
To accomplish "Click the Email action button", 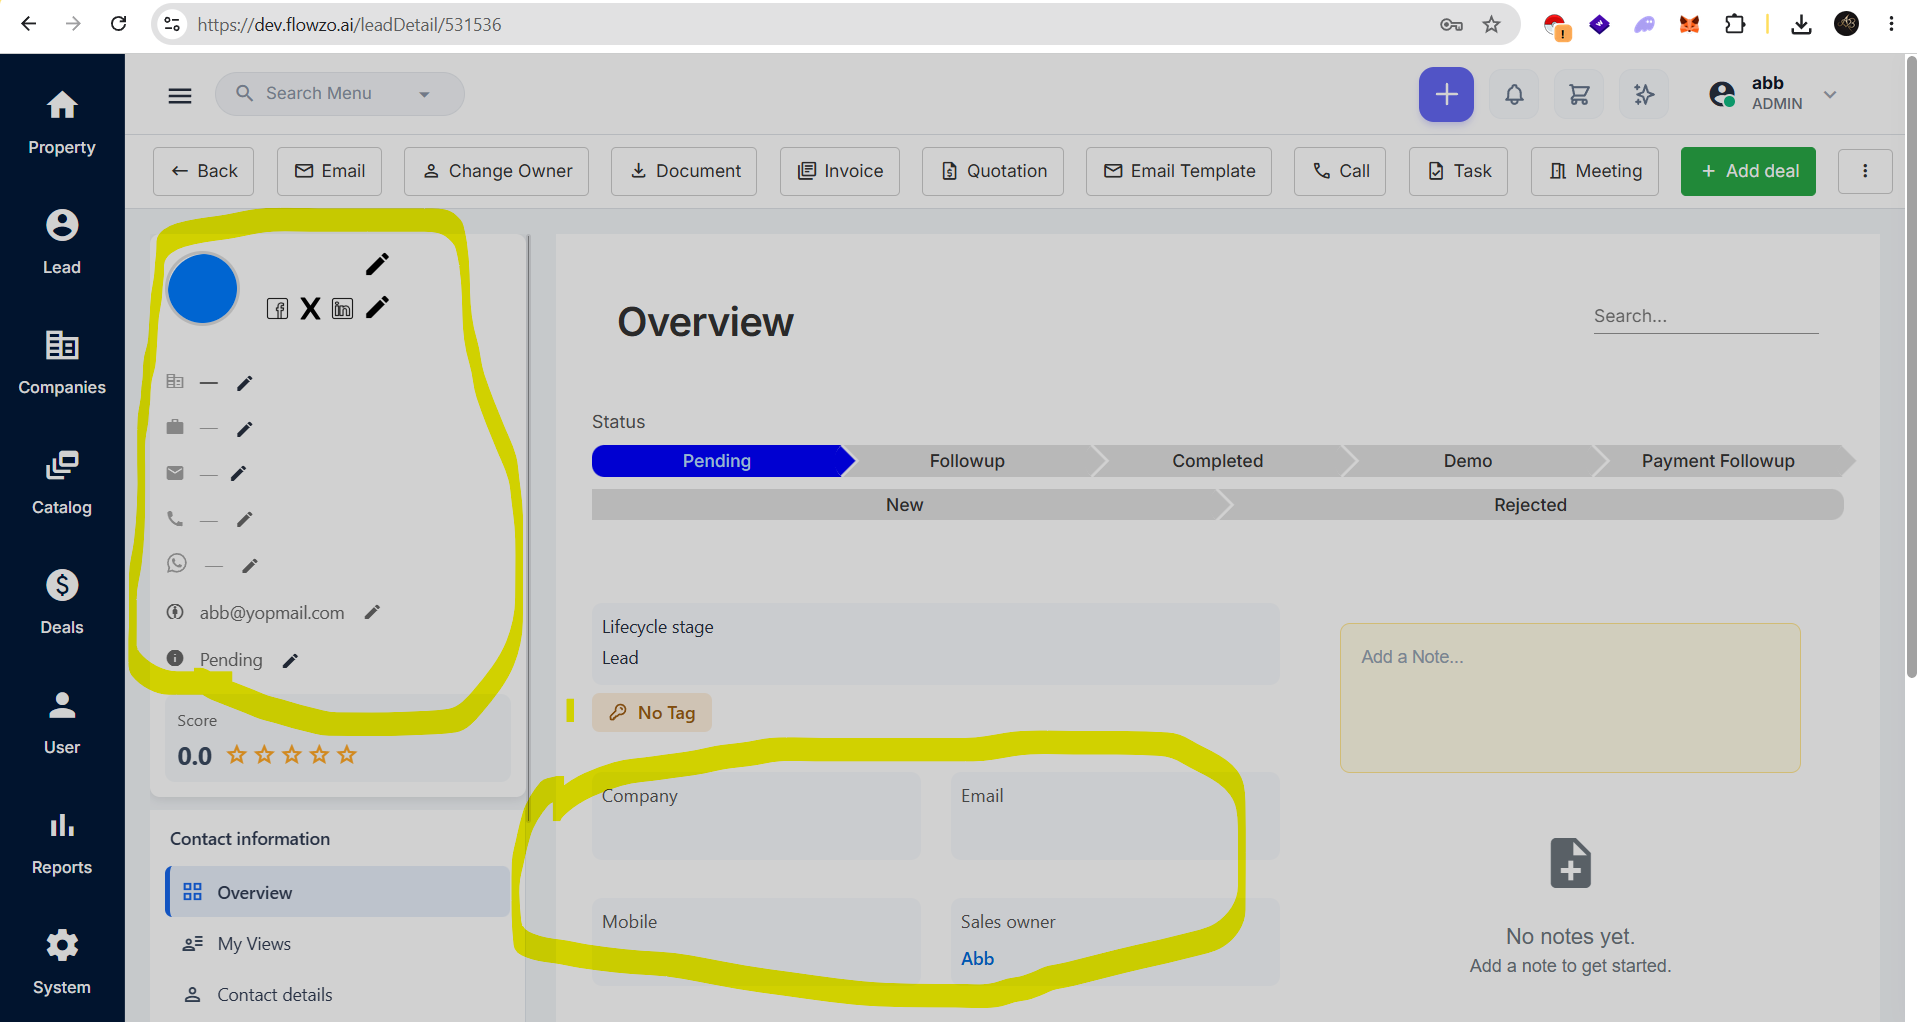I will [x=329, y=171].
